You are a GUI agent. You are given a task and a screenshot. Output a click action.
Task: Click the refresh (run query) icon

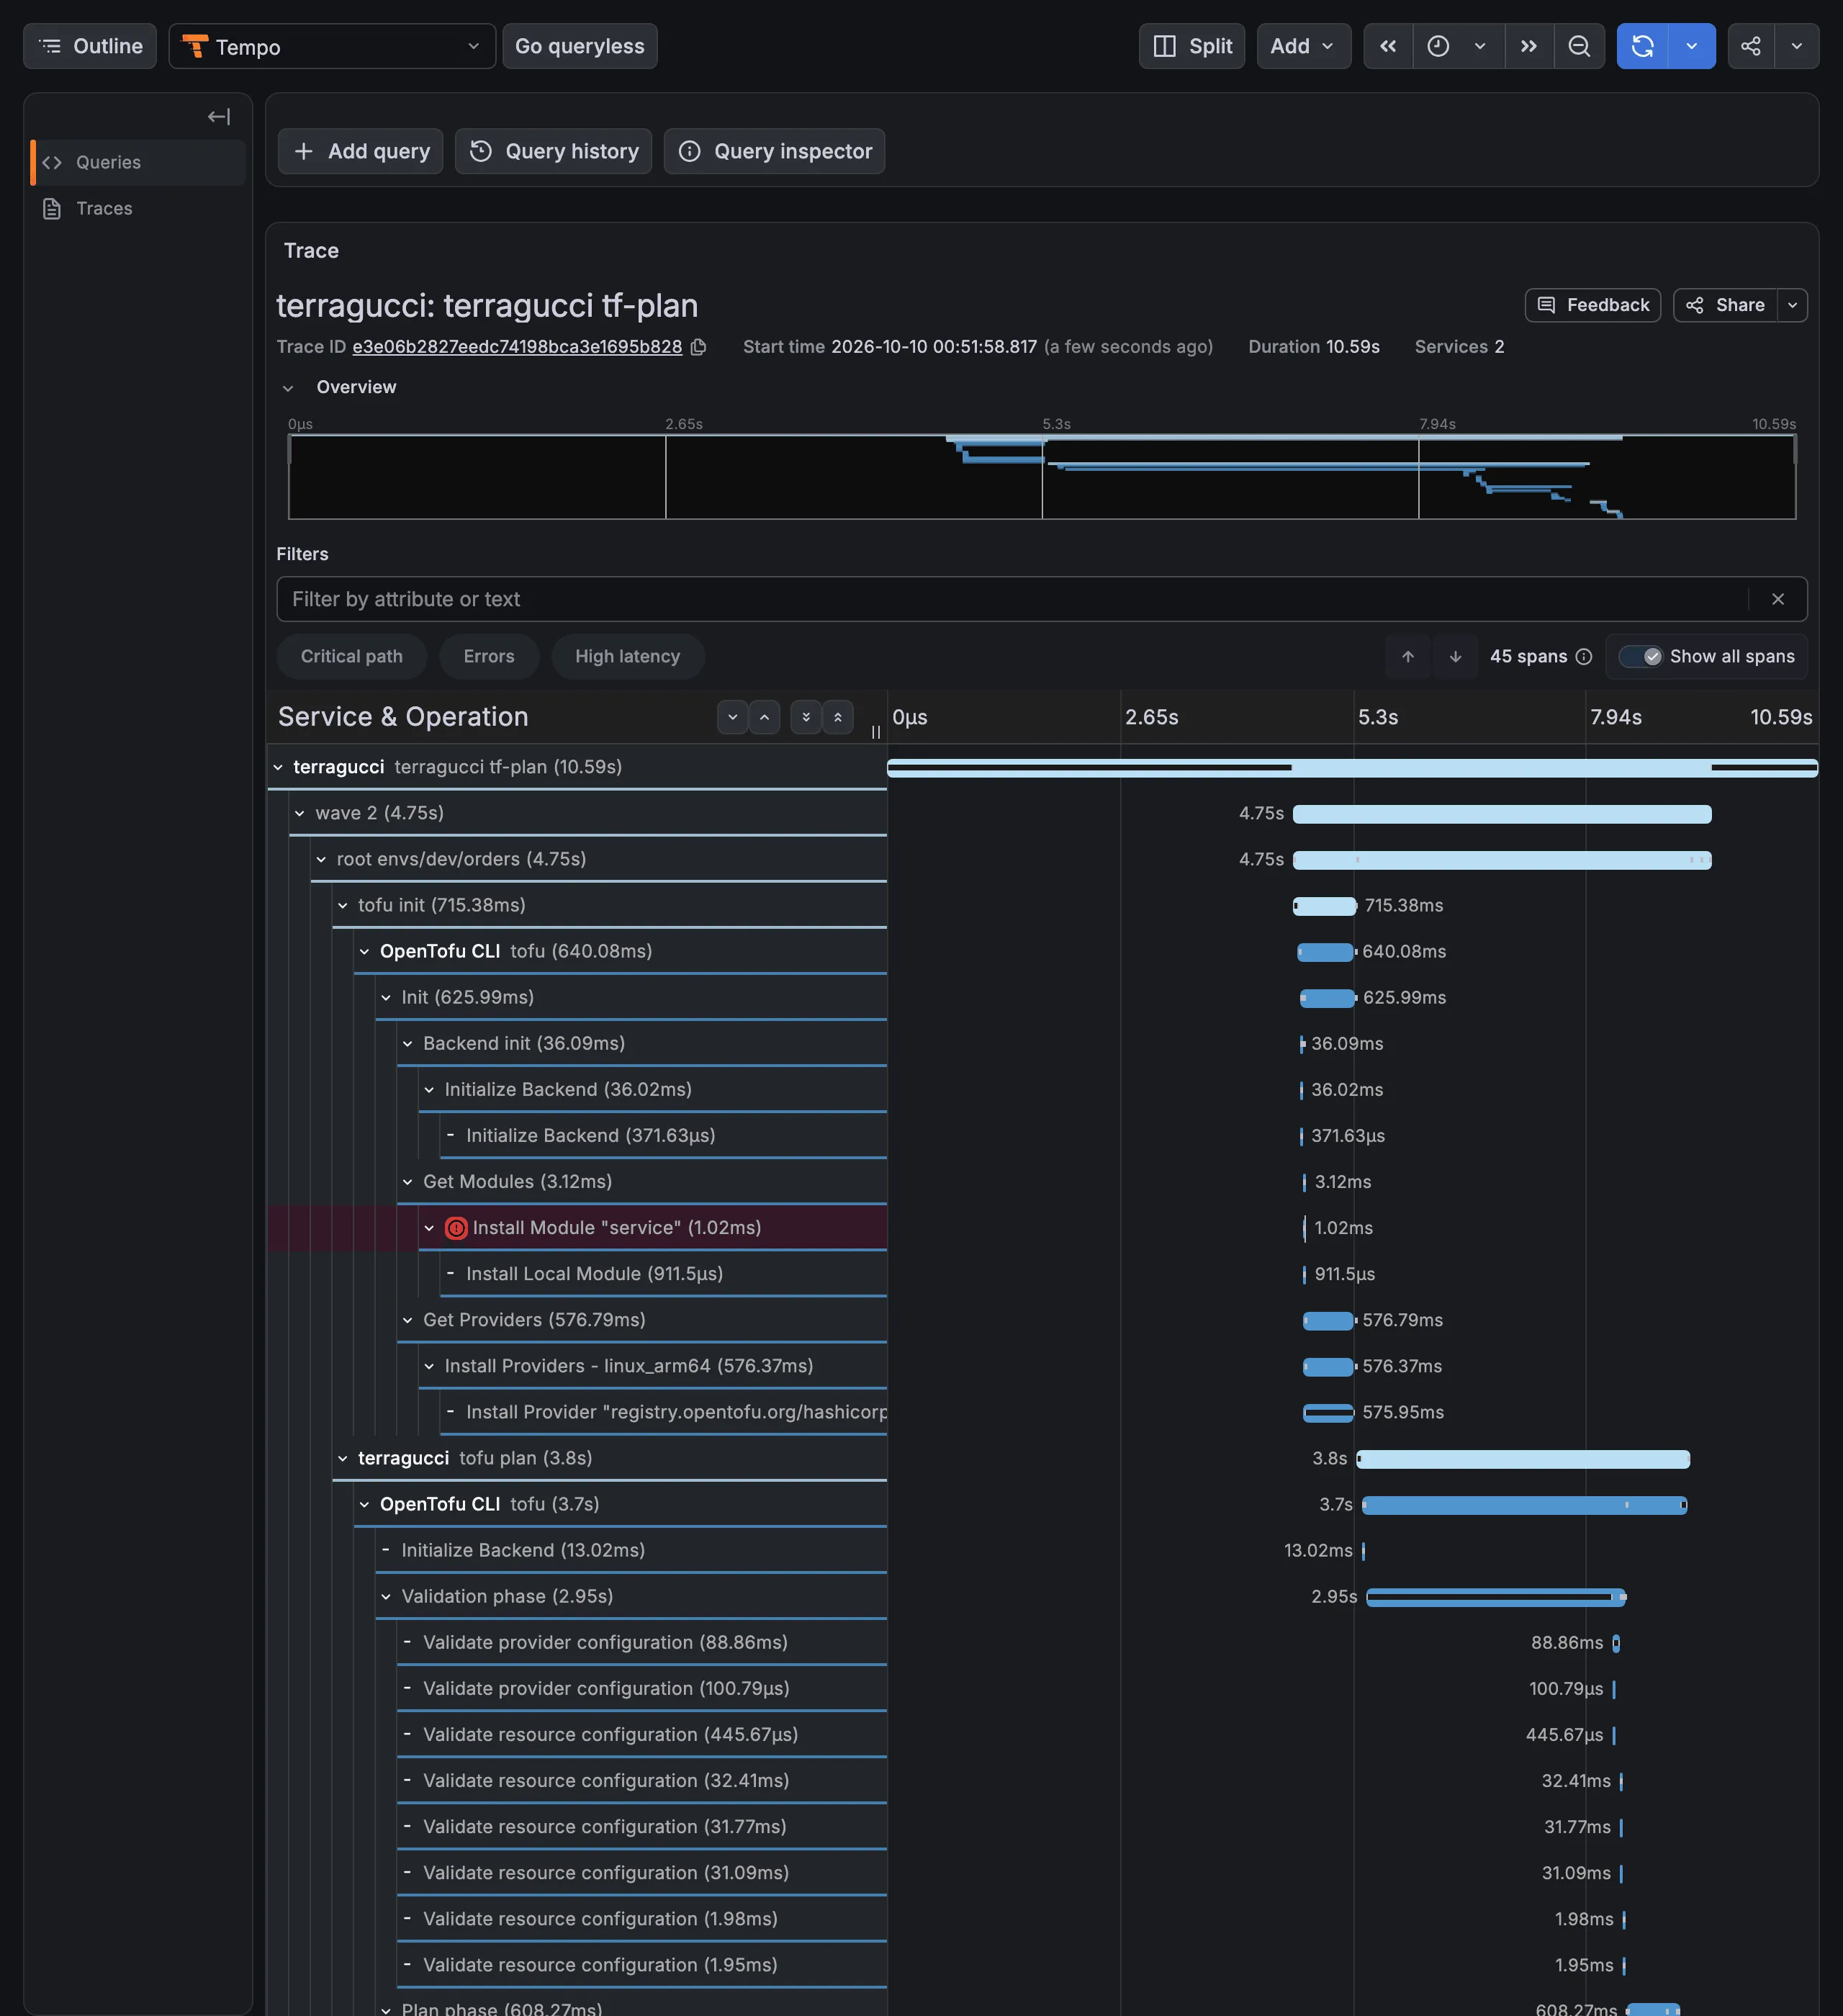coord(1643,46)
